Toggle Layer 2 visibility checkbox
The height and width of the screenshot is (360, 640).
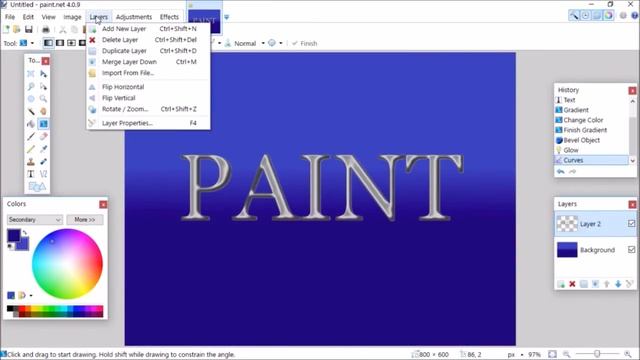[x=631, y=224]
